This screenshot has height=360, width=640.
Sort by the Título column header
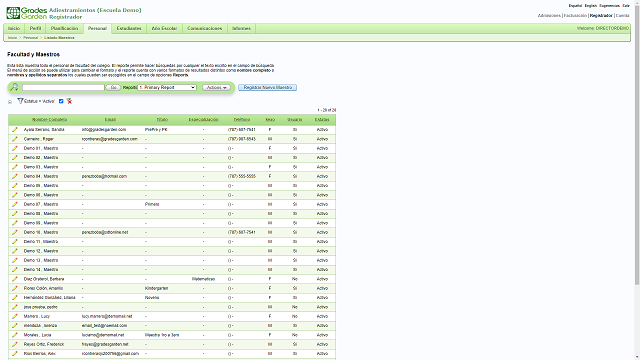[x=162, y=120]
